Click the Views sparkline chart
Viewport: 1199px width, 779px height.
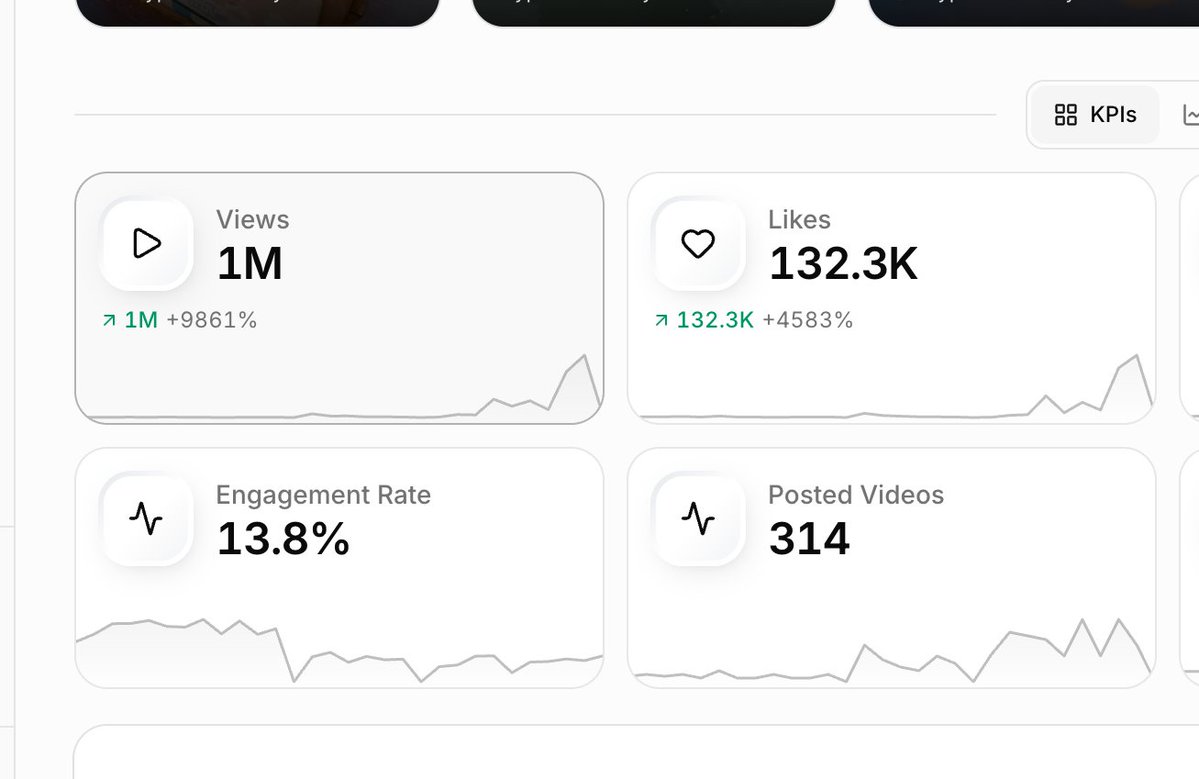pyautogui.click(x=340, y=388)
